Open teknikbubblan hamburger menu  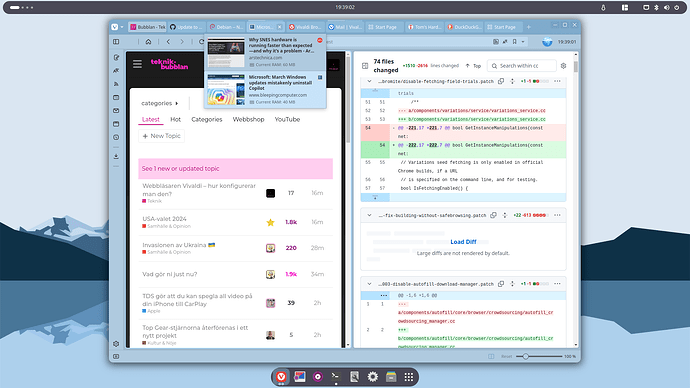click(137, 64)
